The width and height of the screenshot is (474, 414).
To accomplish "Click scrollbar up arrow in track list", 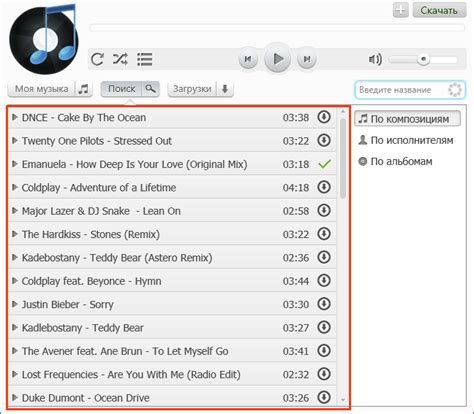I will click(x=343, y=112).
